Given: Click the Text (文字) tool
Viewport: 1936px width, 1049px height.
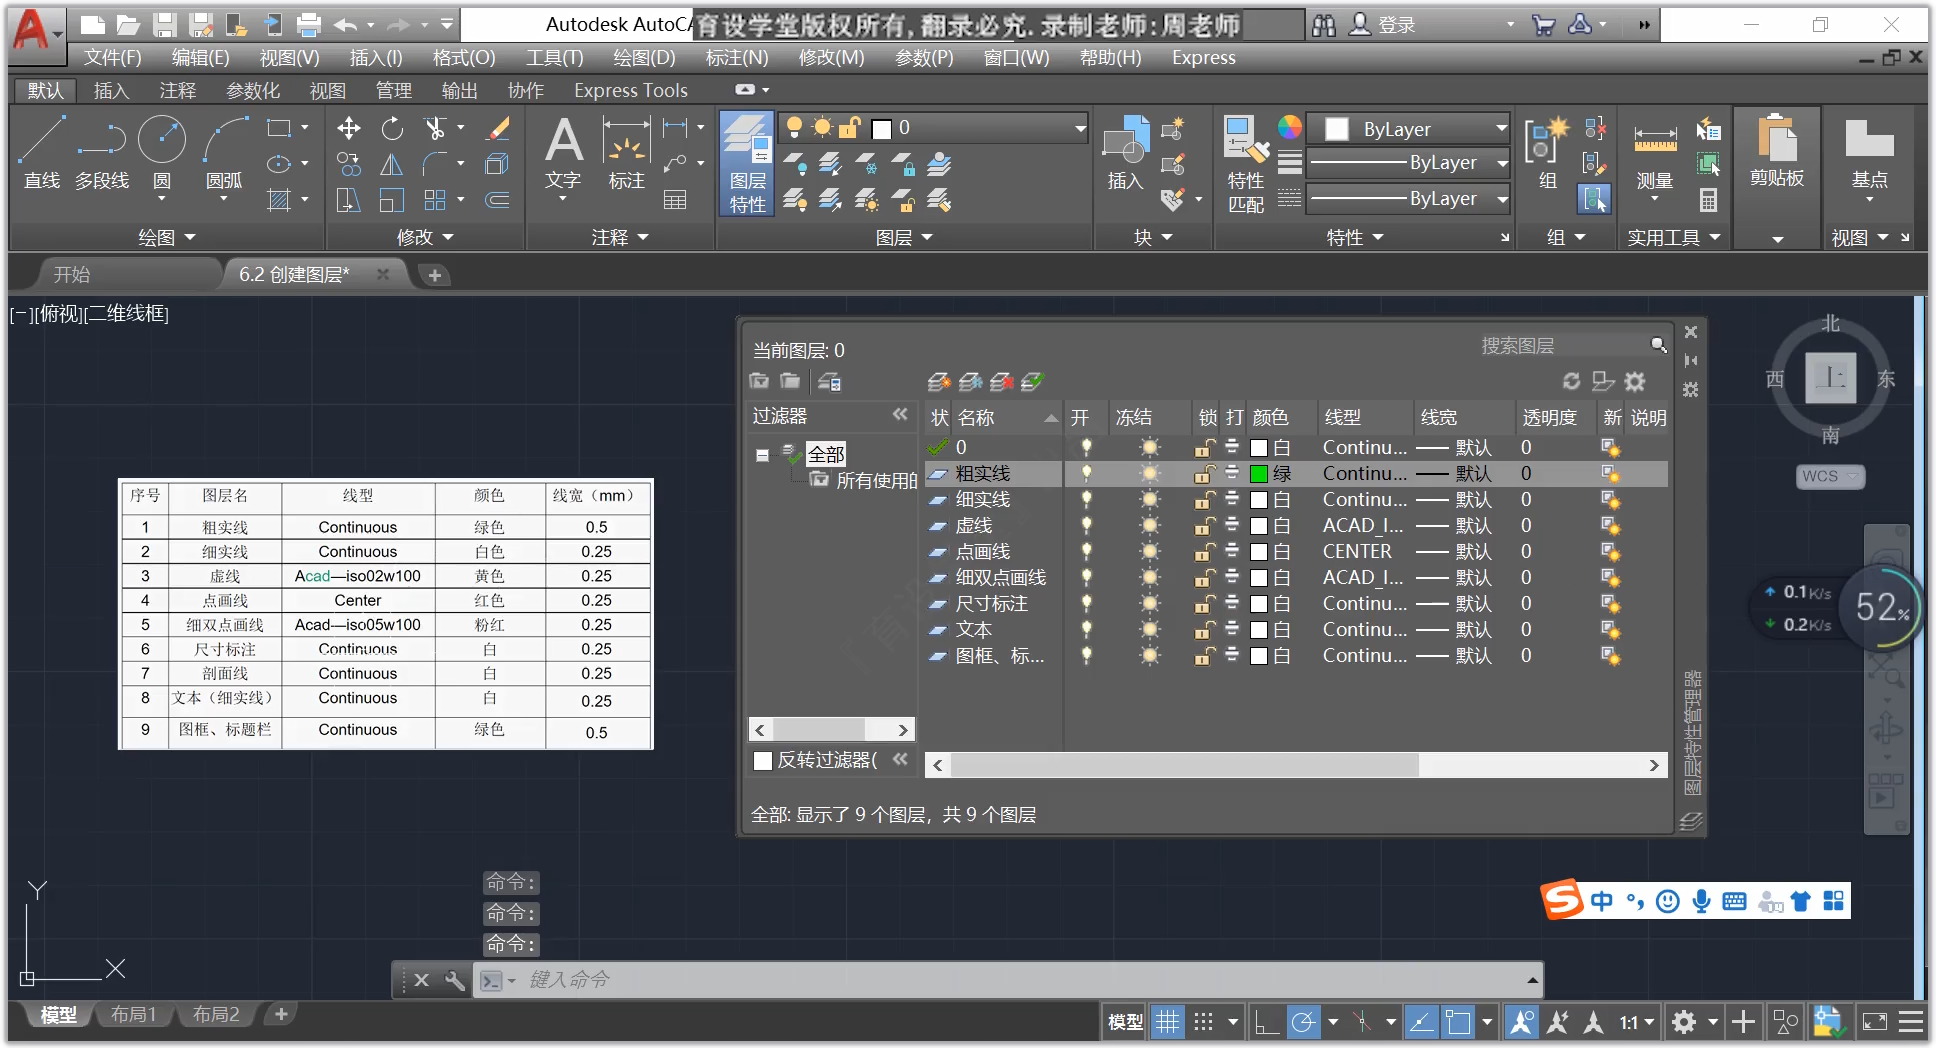Looking at the screenshot, I should [x=563, y=152].
